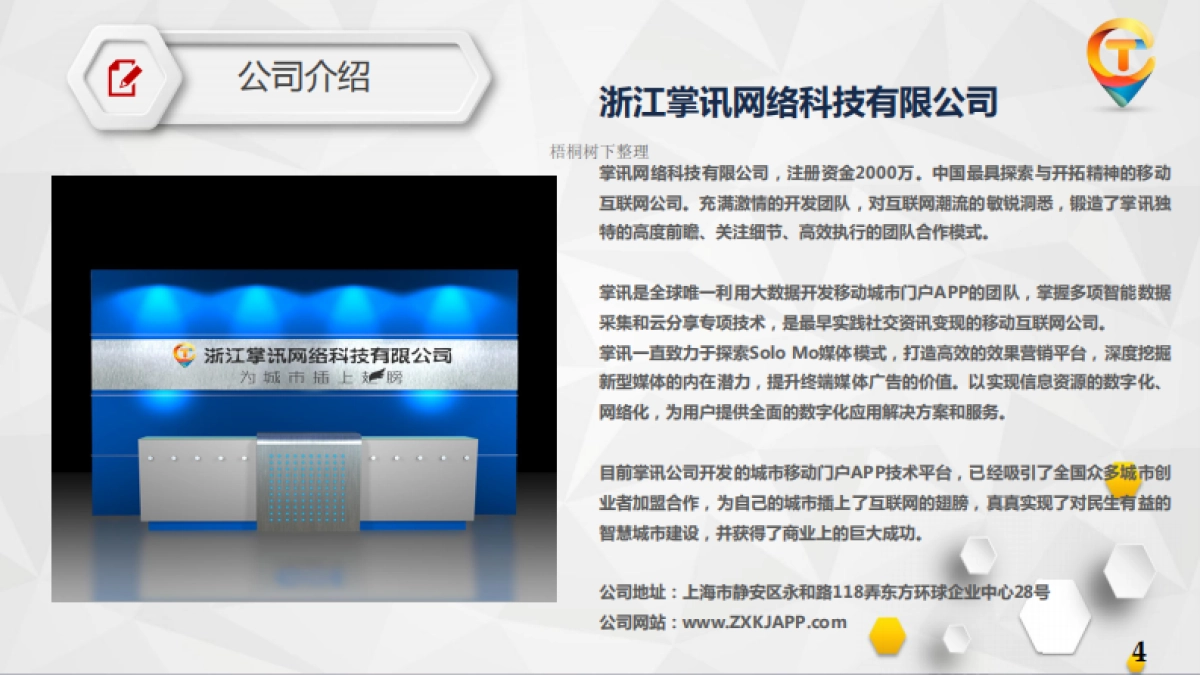Click the page number 4
Image resolution: width=1200 pixels, height=675 pixels.
point(1140,652)
